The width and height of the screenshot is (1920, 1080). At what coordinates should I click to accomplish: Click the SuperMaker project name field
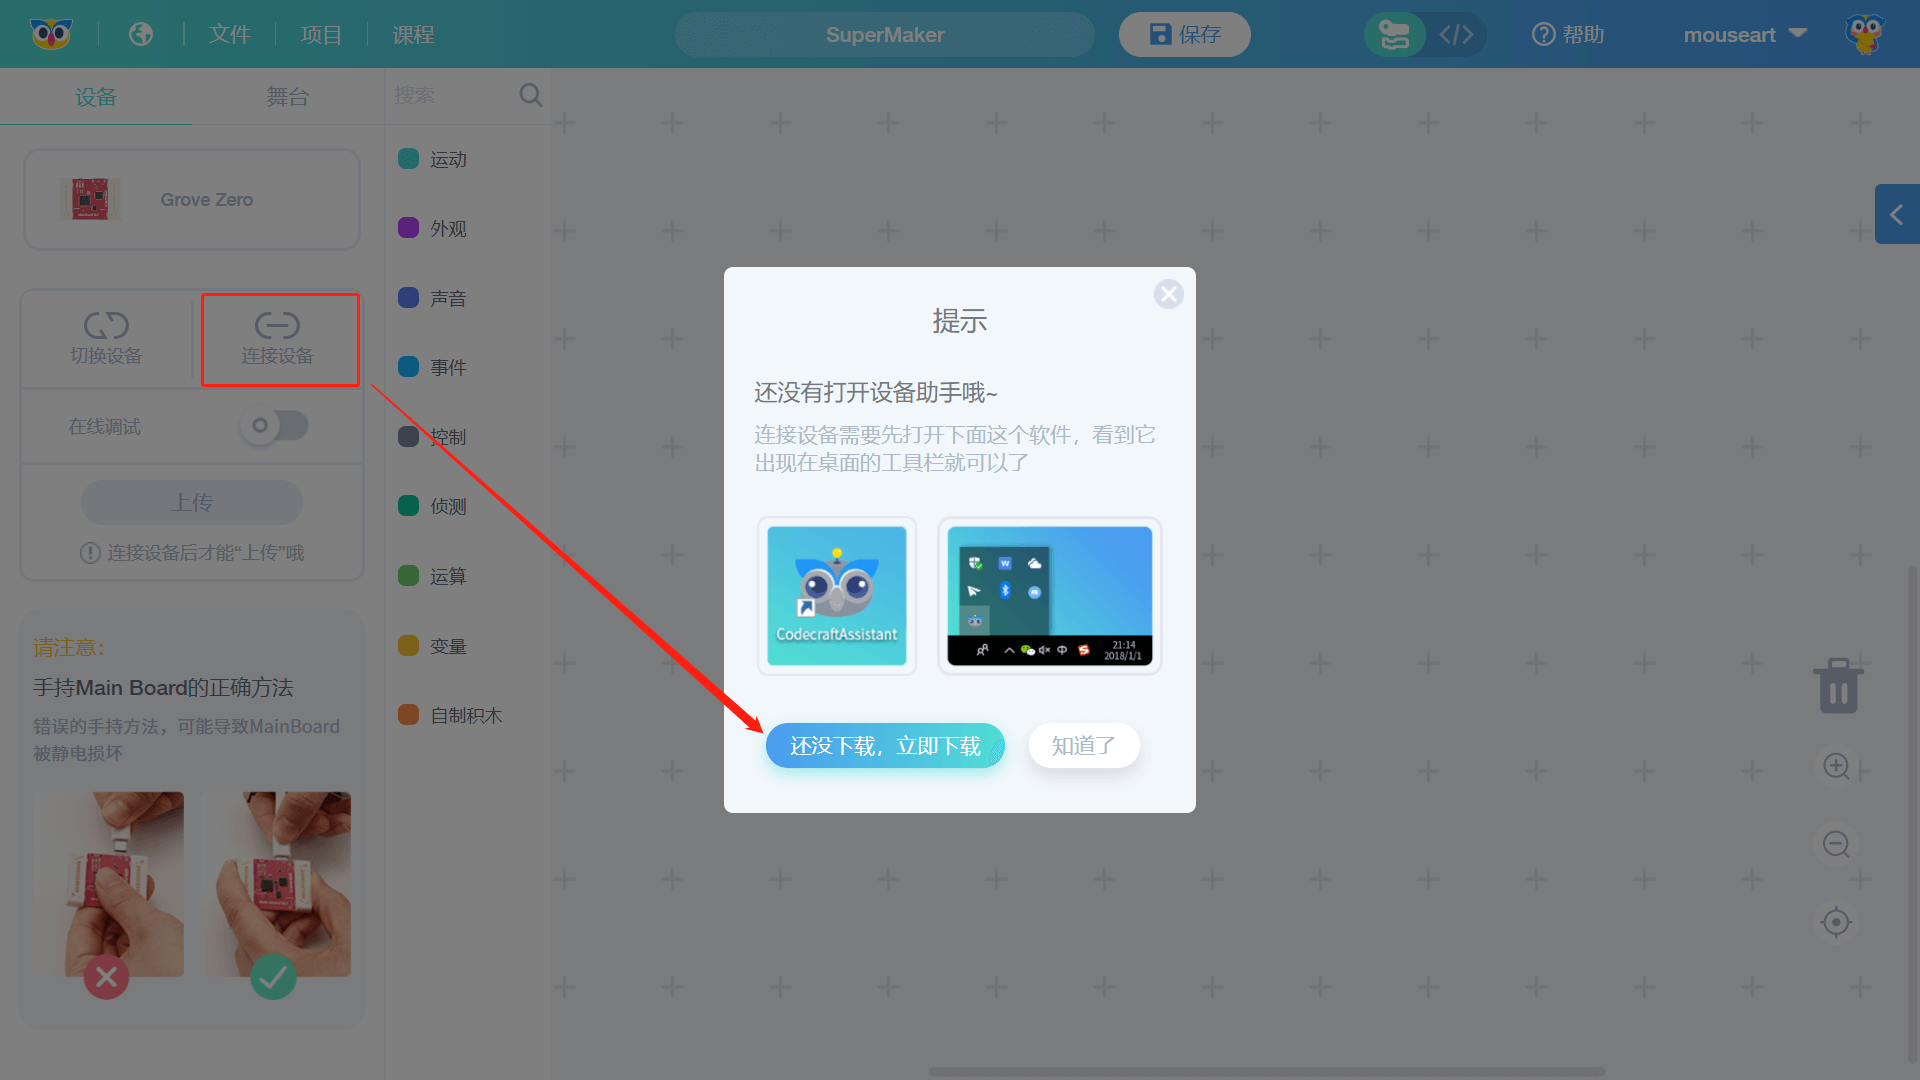(884, 35)
